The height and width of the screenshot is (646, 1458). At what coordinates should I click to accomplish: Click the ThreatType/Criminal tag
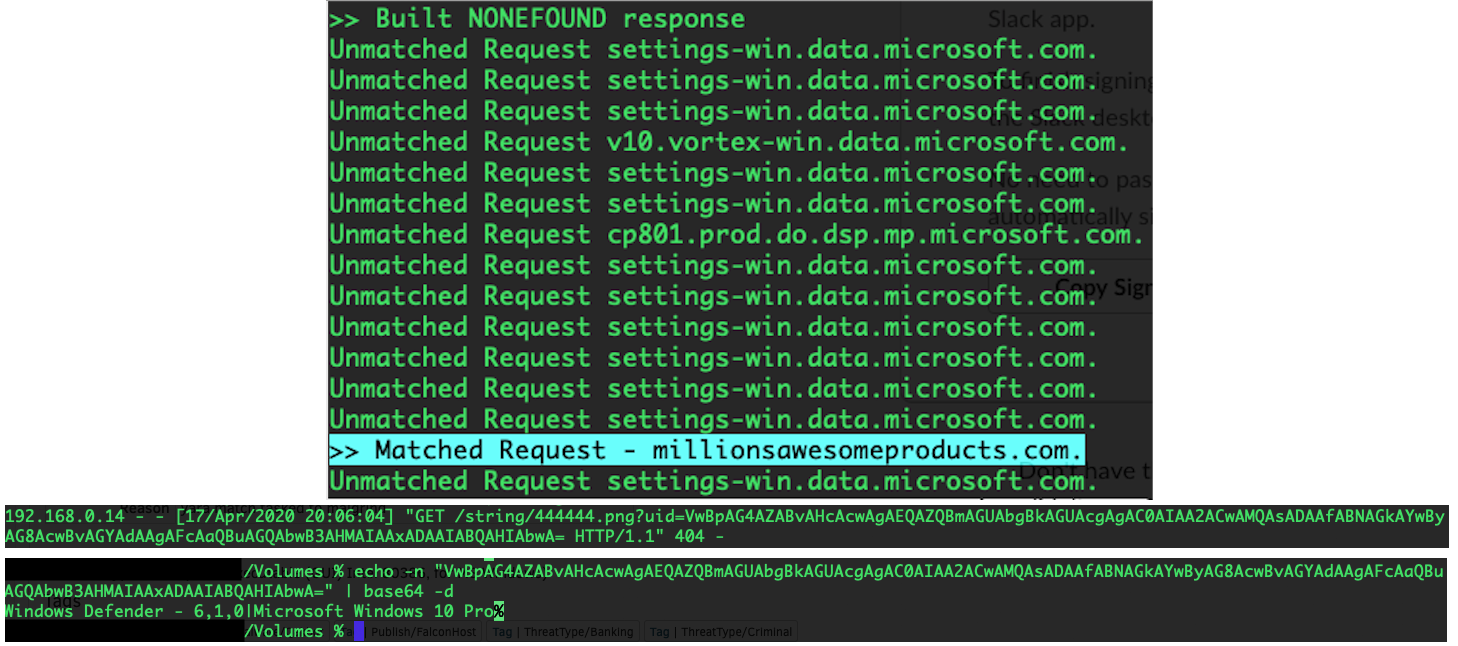point(720,632)
